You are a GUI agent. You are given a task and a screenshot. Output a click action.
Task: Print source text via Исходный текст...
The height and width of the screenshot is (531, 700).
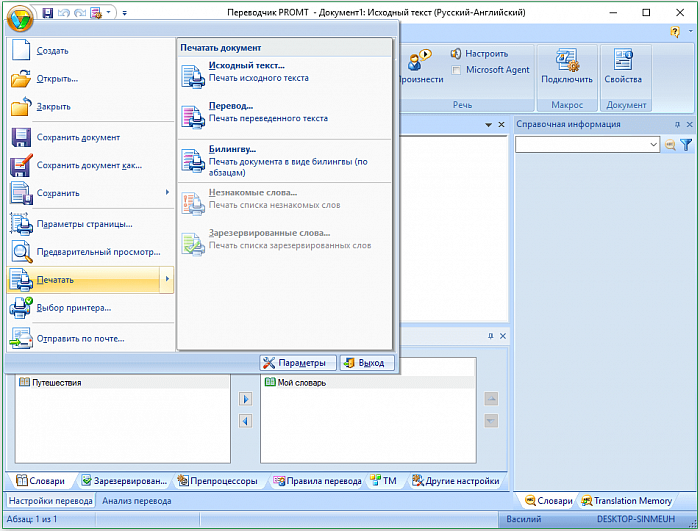[x=285, y=75]
